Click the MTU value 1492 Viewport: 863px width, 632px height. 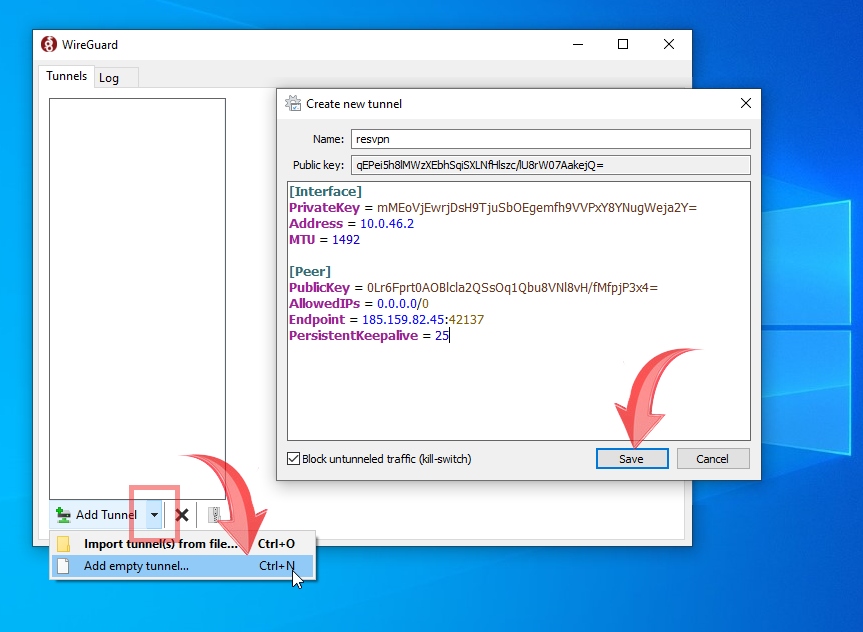point(346,239)
